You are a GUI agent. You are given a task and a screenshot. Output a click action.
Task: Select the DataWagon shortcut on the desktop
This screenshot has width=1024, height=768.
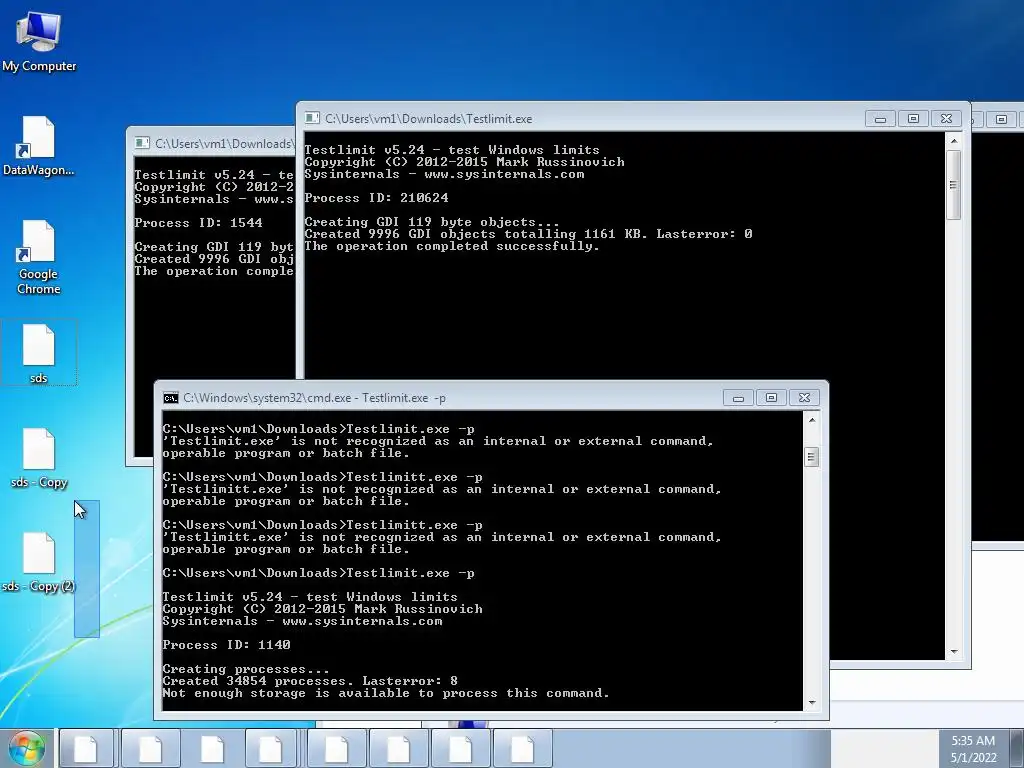pos(39,146)
